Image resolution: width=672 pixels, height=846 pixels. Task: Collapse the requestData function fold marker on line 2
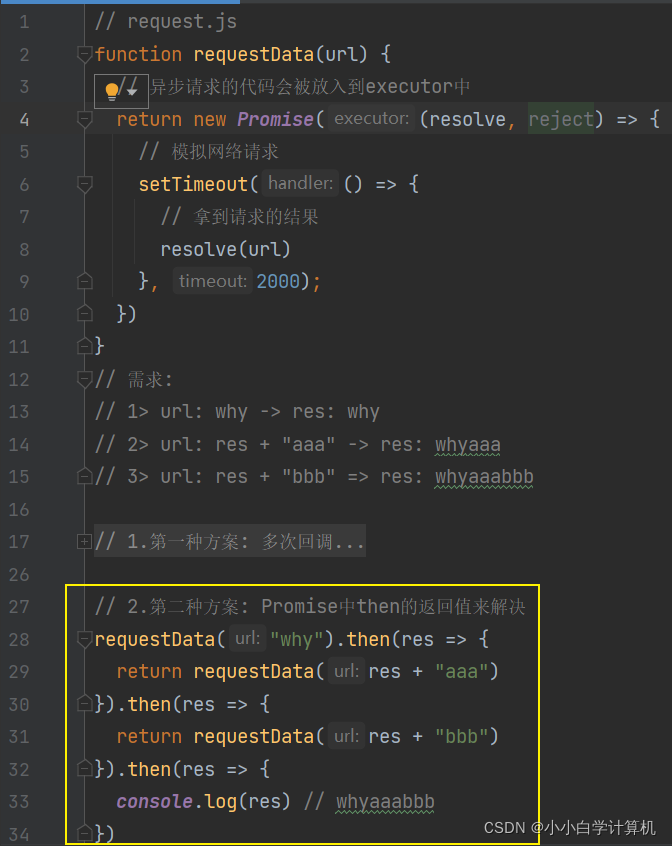pyautogui.click(x=85, y=54)
